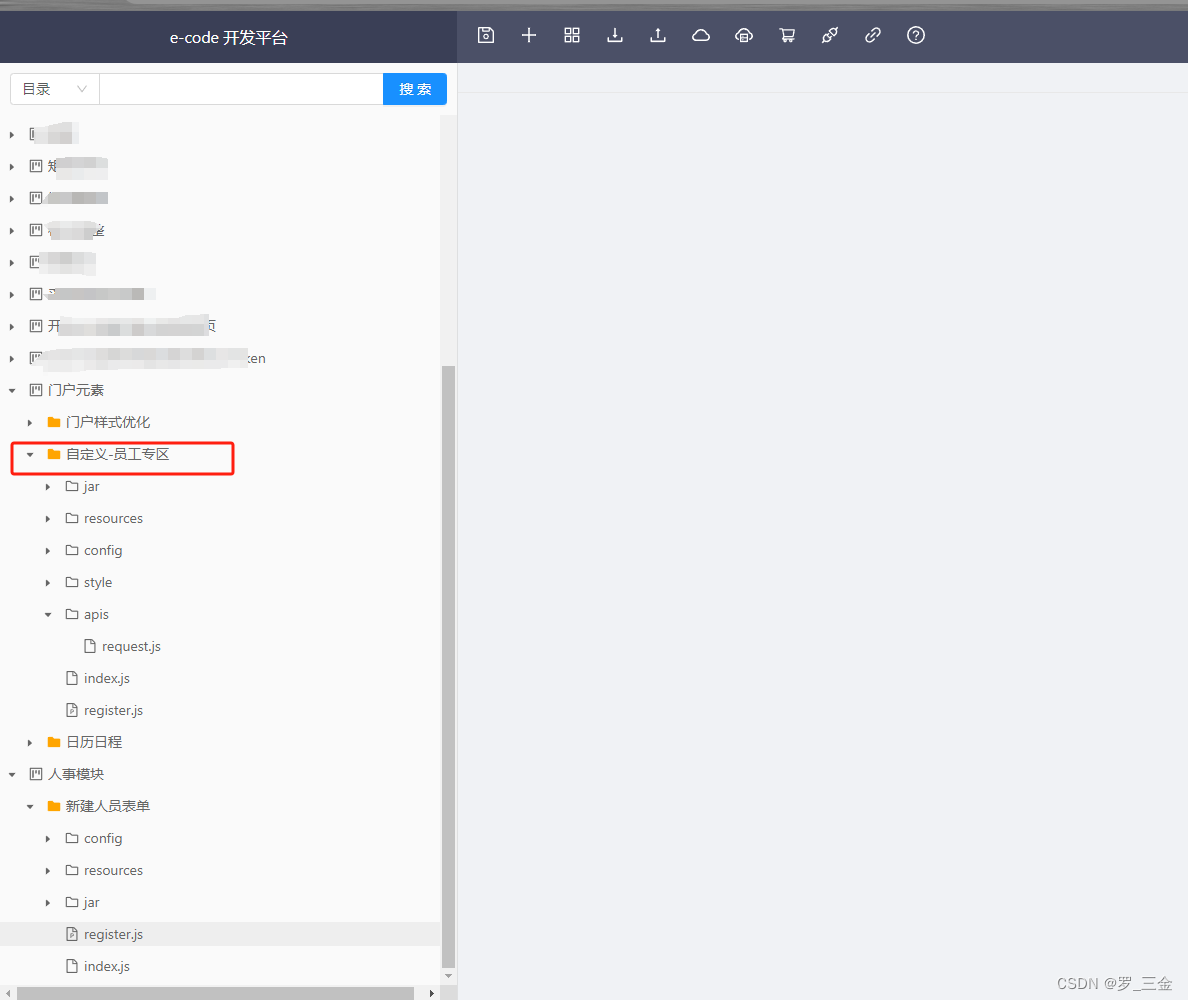Click the save icon in toolbar
The image size is (1188, 1000).
[x=486, y=36]
